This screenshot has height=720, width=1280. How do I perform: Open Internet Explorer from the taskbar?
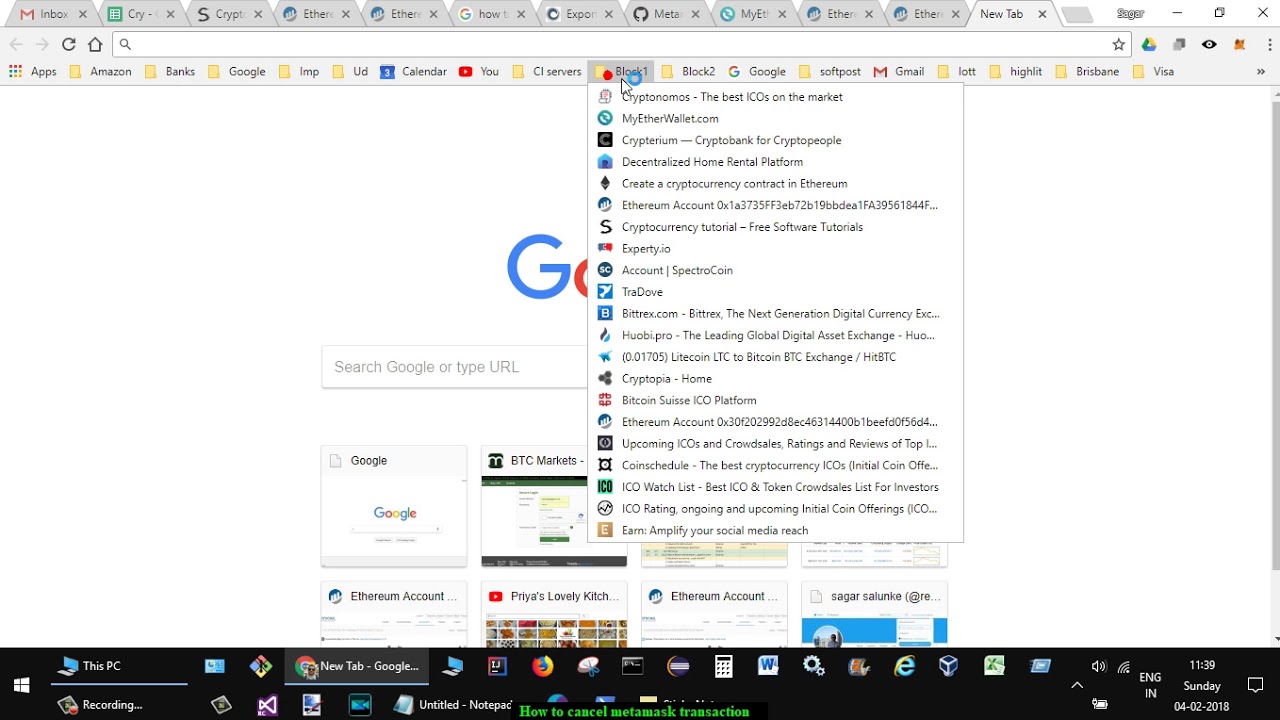(904, 666)
